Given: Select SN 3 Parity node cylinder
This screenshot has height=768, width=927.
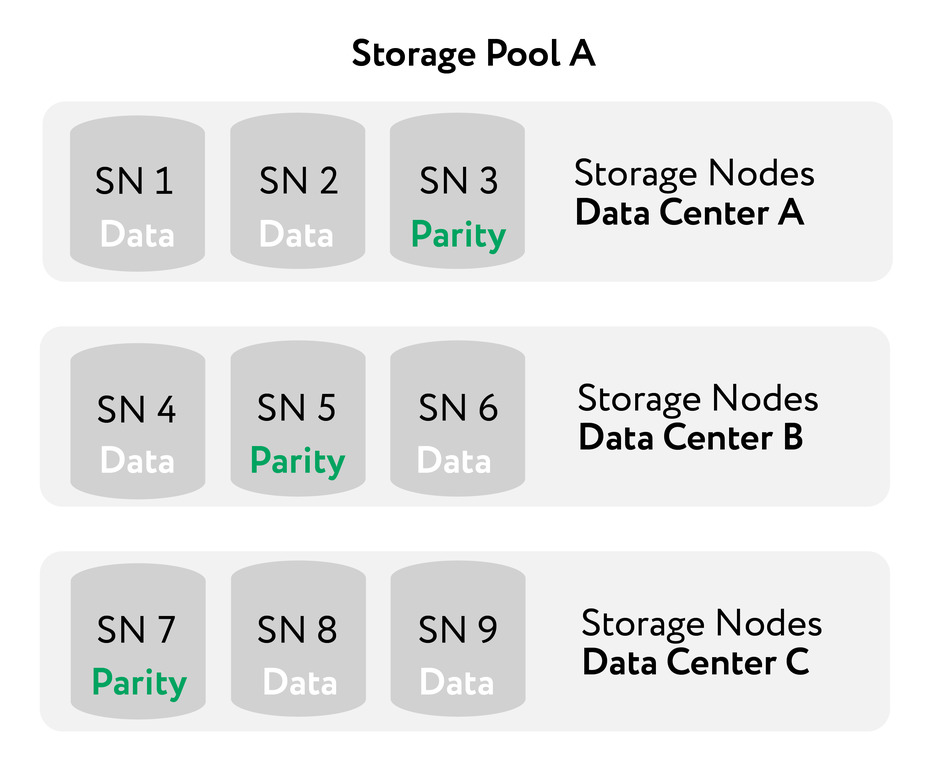Looking at the screenshot, I should pos(458,192).
